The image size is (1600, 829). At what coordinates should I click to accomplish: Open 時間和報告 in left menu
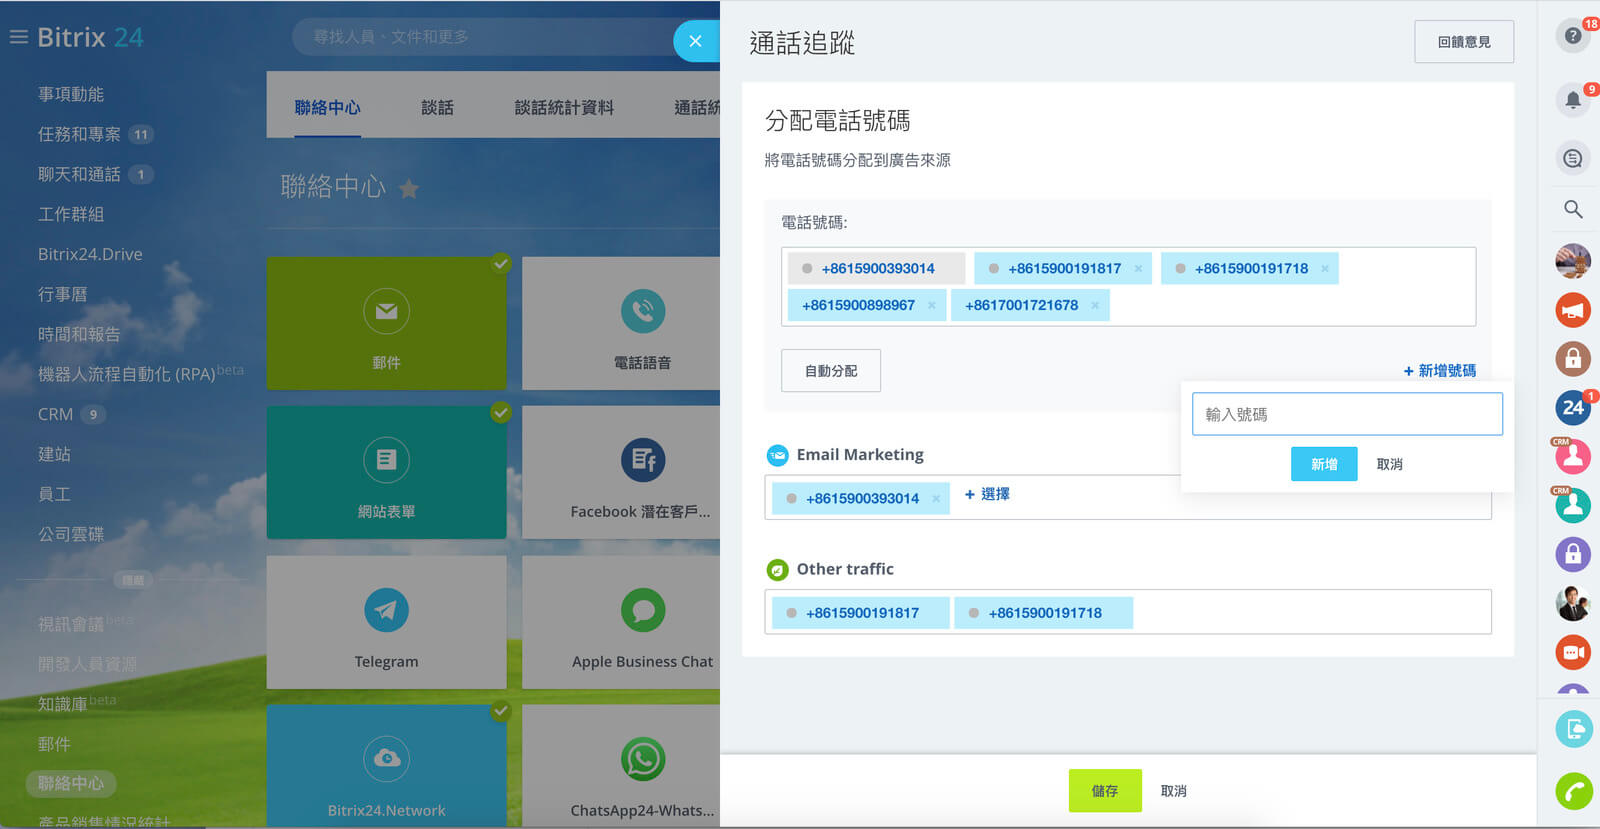tap(79, 334)
